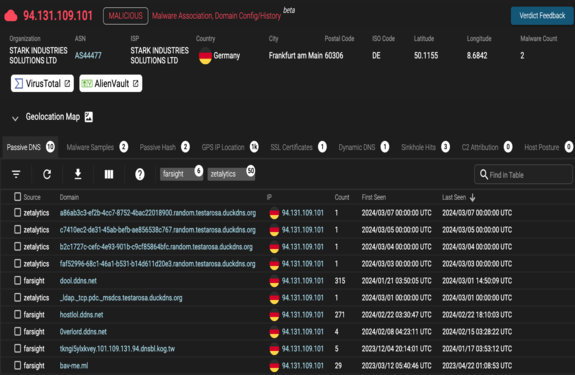Click the search magnifier in Find in Table

[484, 174]
